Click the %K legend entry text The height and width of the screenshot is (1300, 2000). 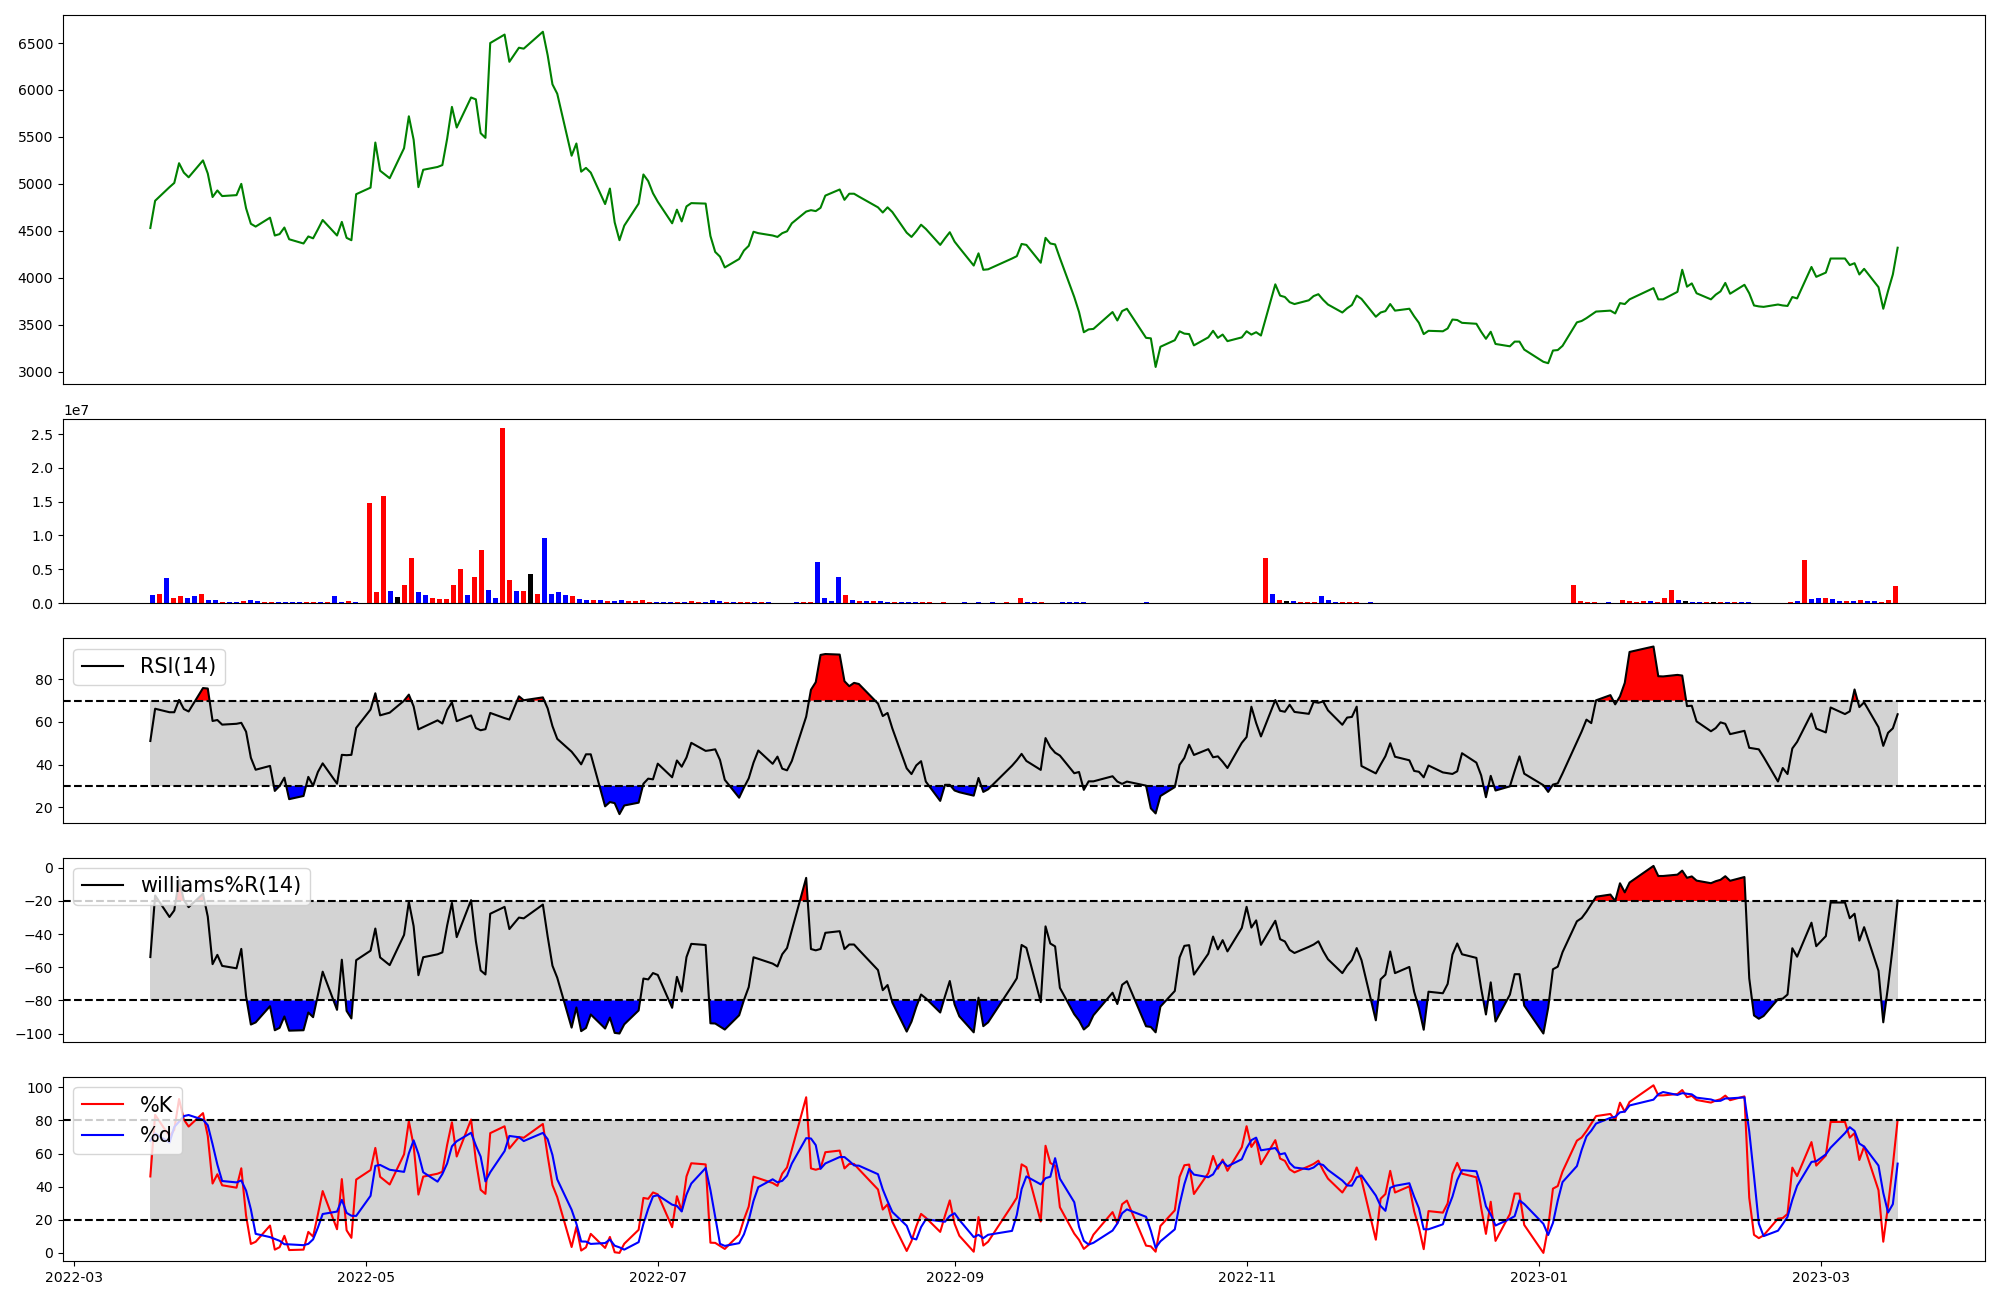(x=156, y=1105)
